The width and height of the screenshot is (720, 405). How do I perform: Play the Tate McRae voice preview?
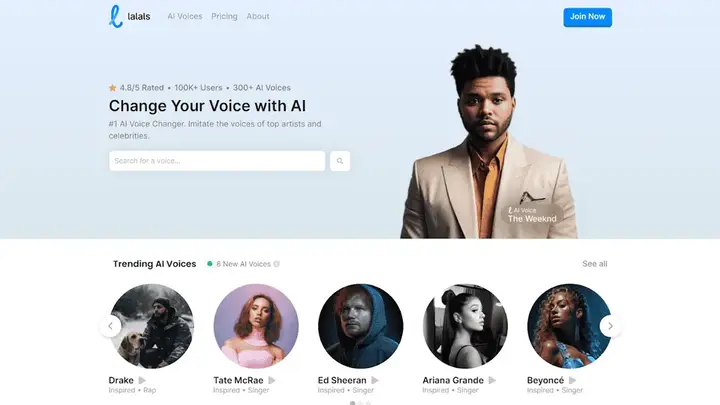272,380
